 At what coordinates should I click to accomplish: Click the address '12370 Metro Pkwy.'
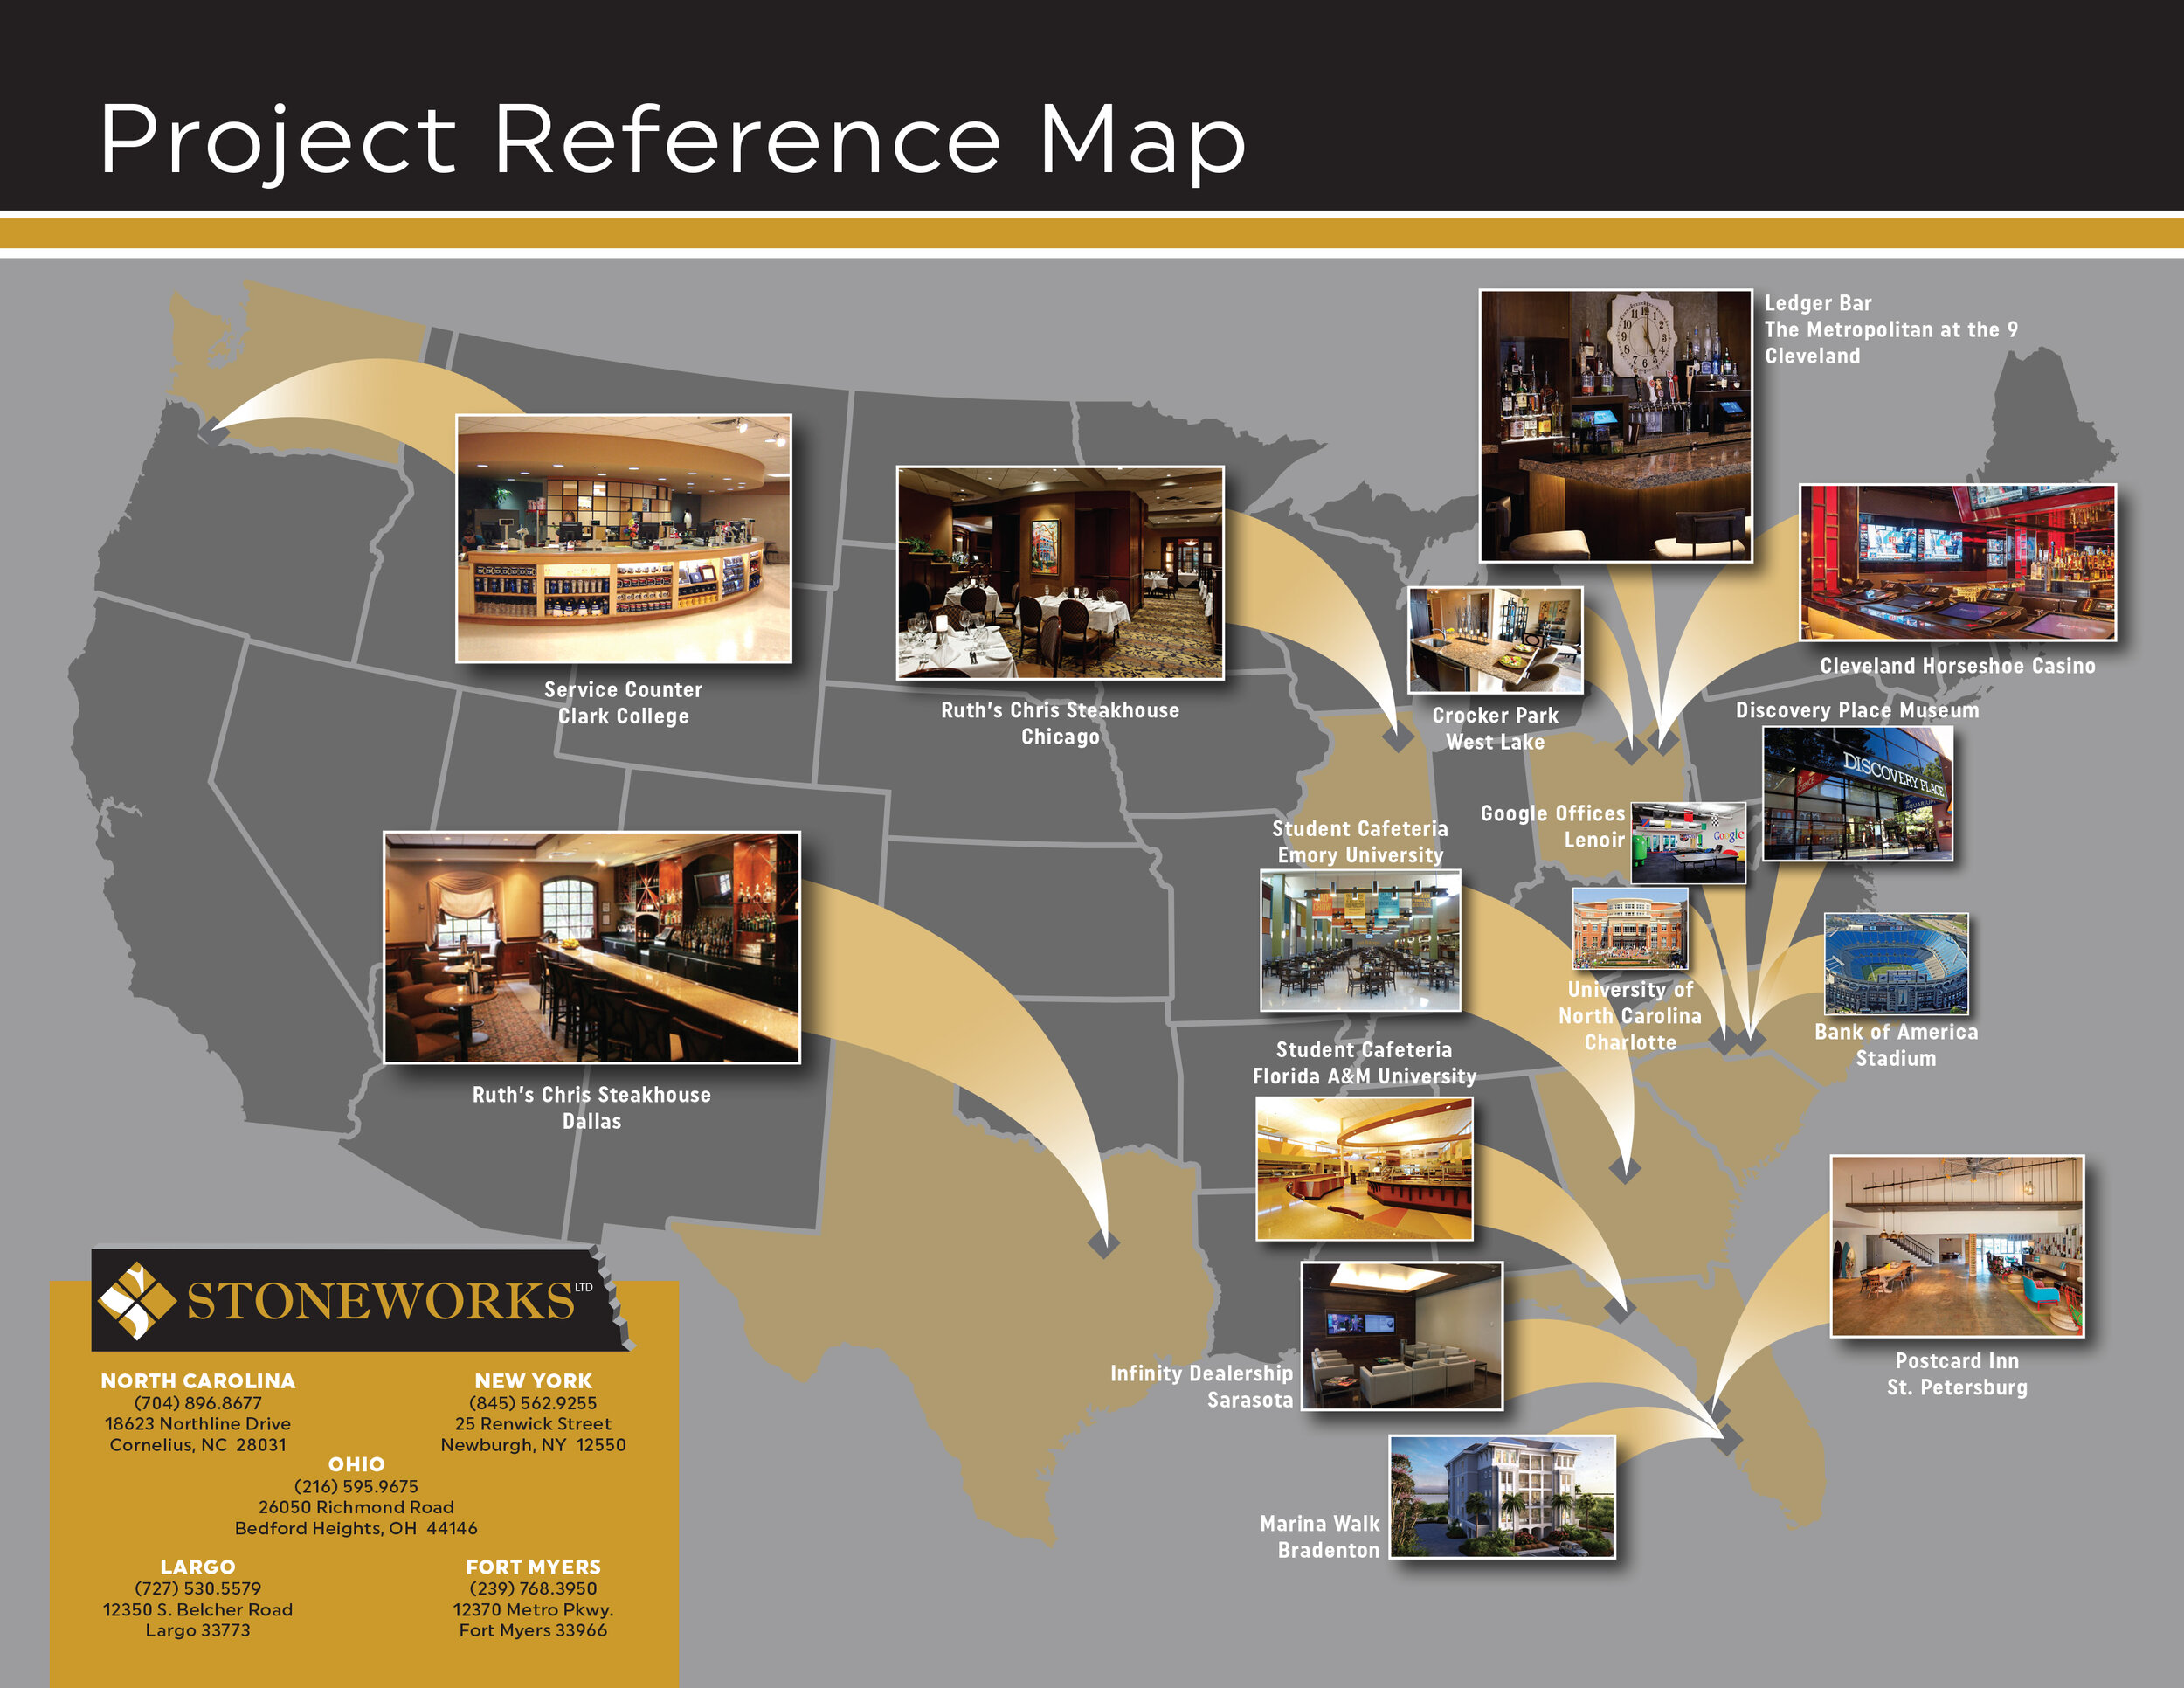(x=533, y=1610)
